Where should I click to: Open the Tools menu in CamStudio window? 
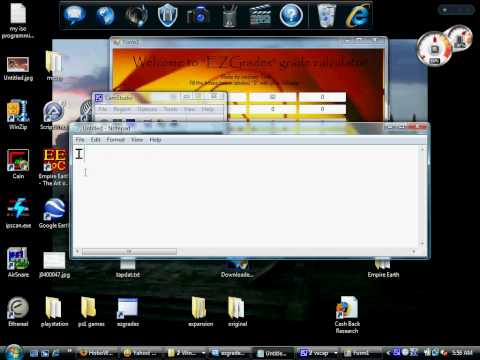coord(170,109)
